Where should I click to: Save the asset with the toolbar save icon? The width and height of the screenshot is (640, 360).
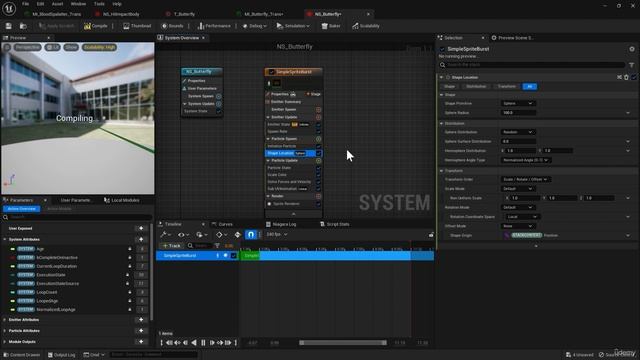pyautogui.click(x=9, y=26)
